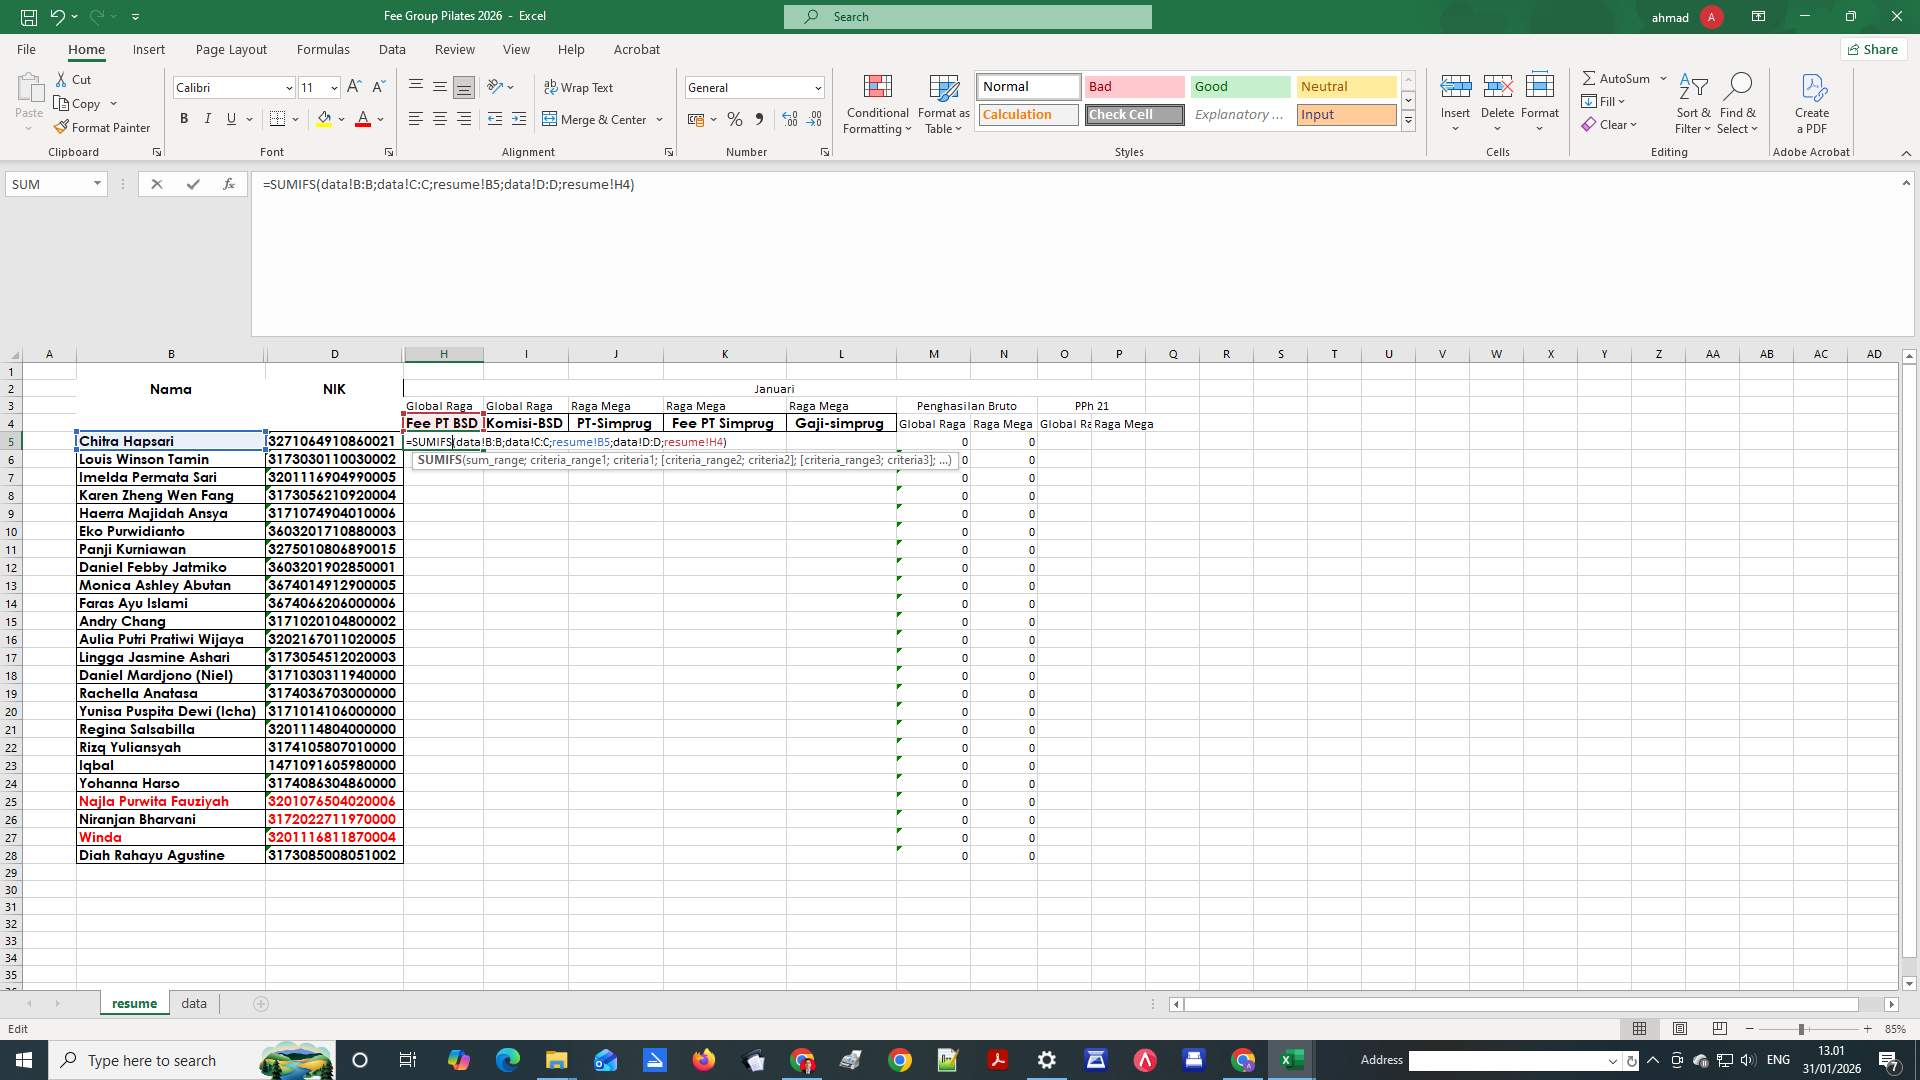Expand the Fill Color dropdown arrow
This screenshot has height=1080, width=1920.
tap(340, 119)
